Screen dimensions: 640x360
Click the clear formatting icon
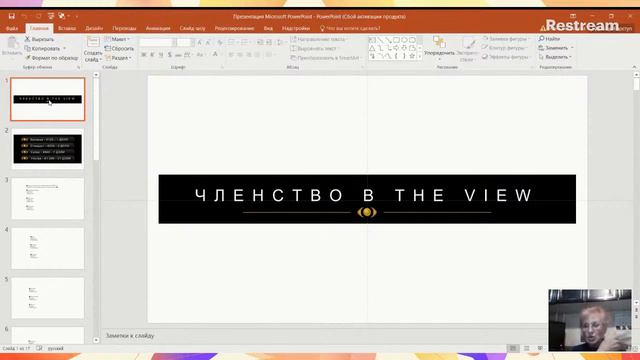click(220, 42)
